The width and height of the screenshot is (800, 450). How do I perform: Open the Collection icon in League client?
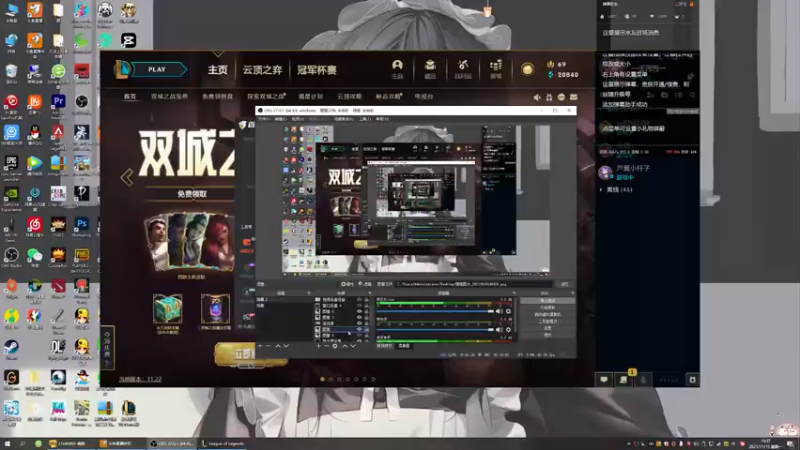[430, 65]
